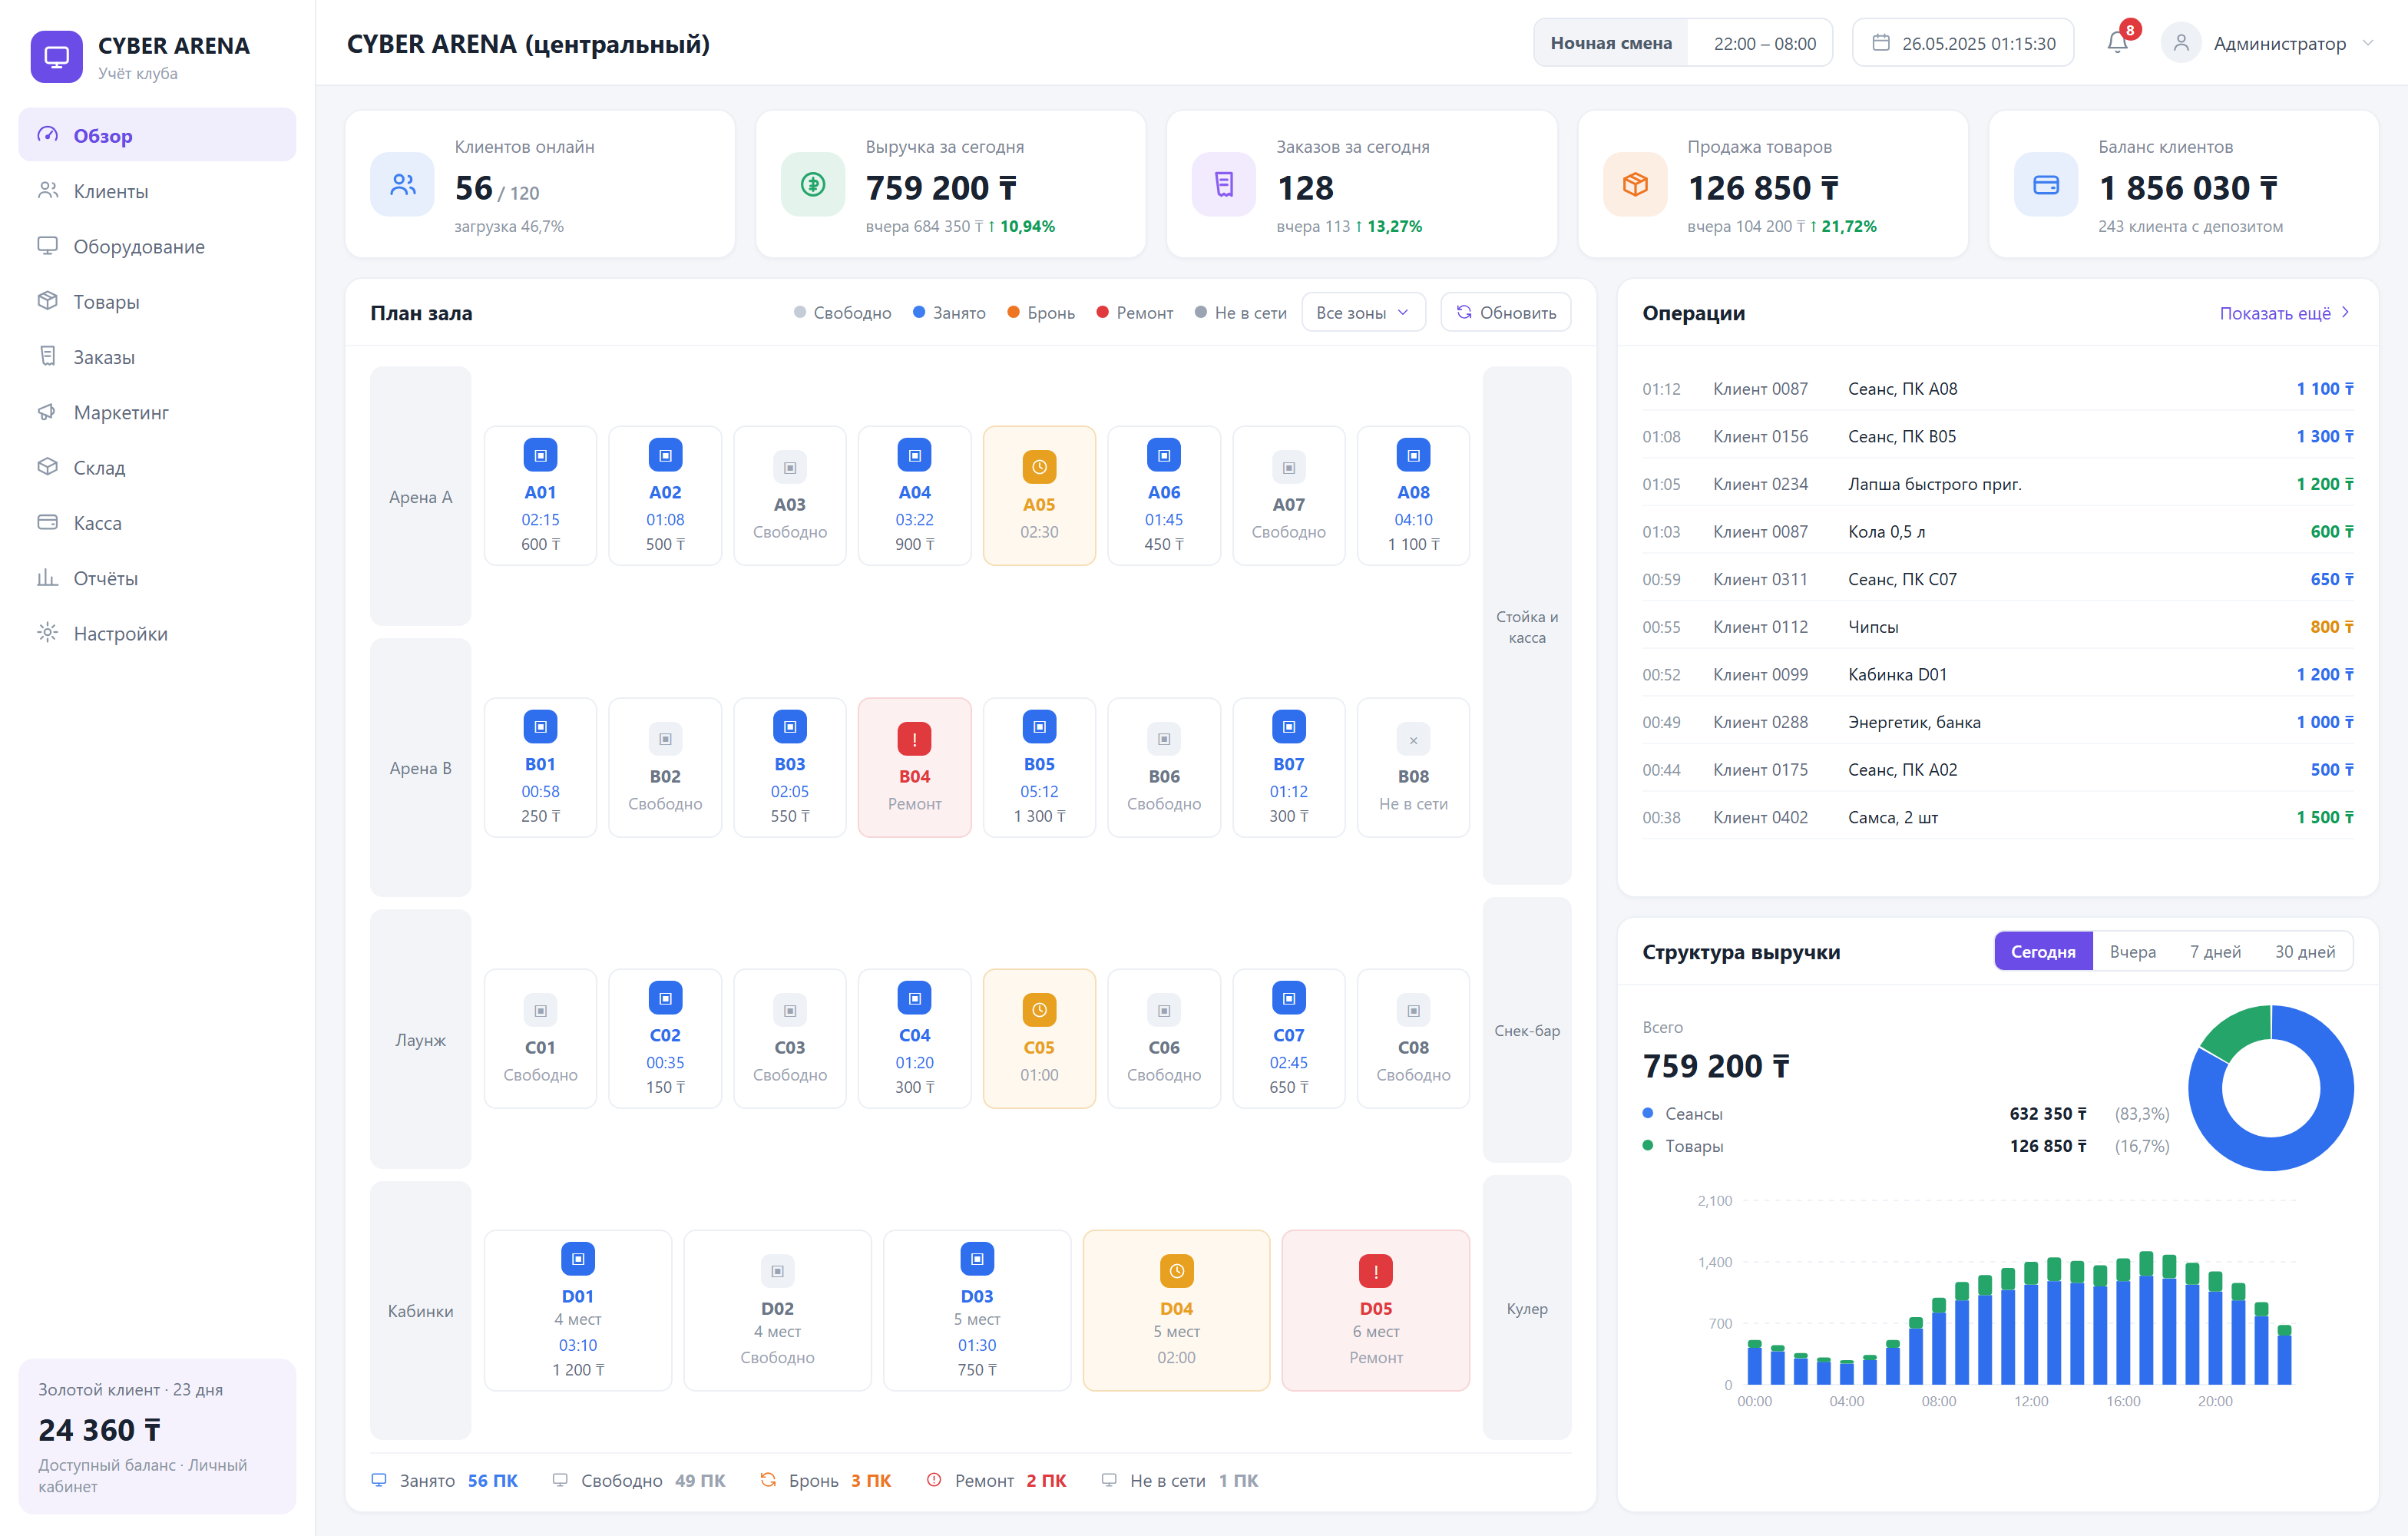The width and height of the screenshot is (2408, 1536).
Task: Open the notifications bell icon
Action: pos(2117,43)
